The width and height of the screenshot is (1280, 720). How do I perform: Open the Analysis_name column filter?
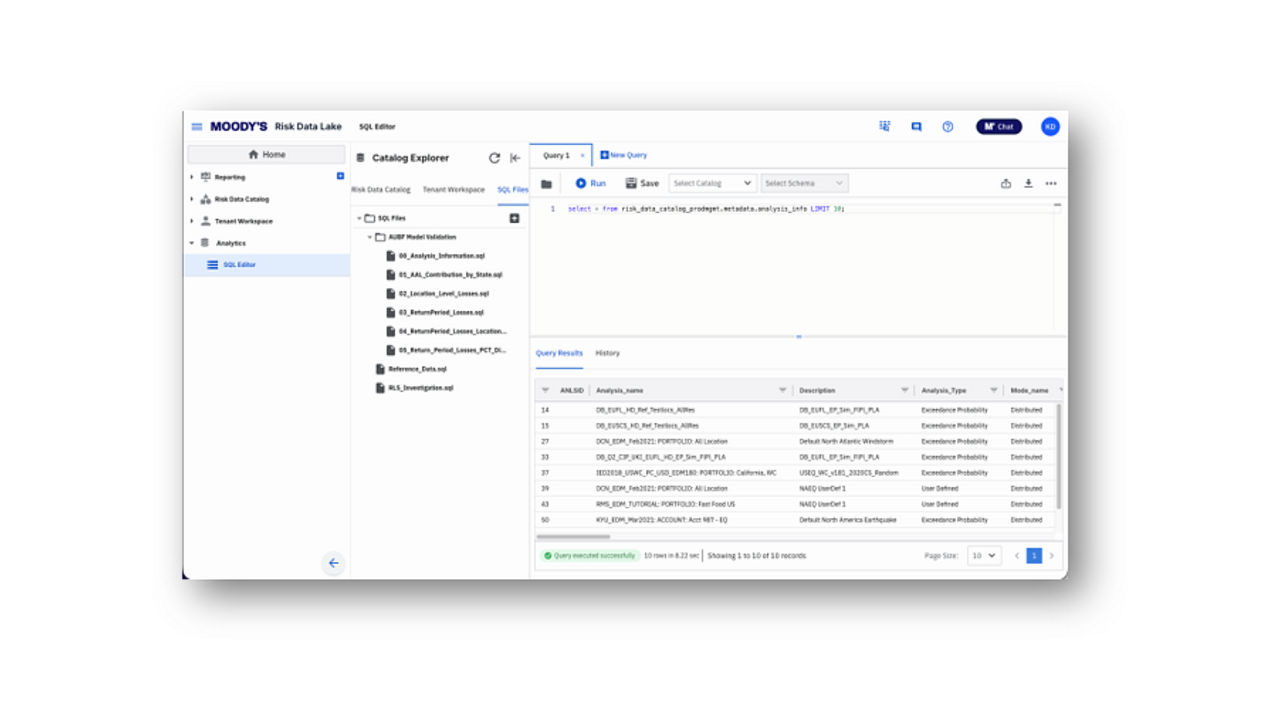point(783,390)
